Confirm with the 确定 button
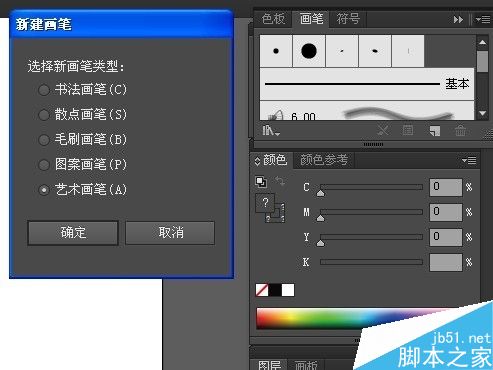This screenshot has width=493, height=370. click(73, 233)
